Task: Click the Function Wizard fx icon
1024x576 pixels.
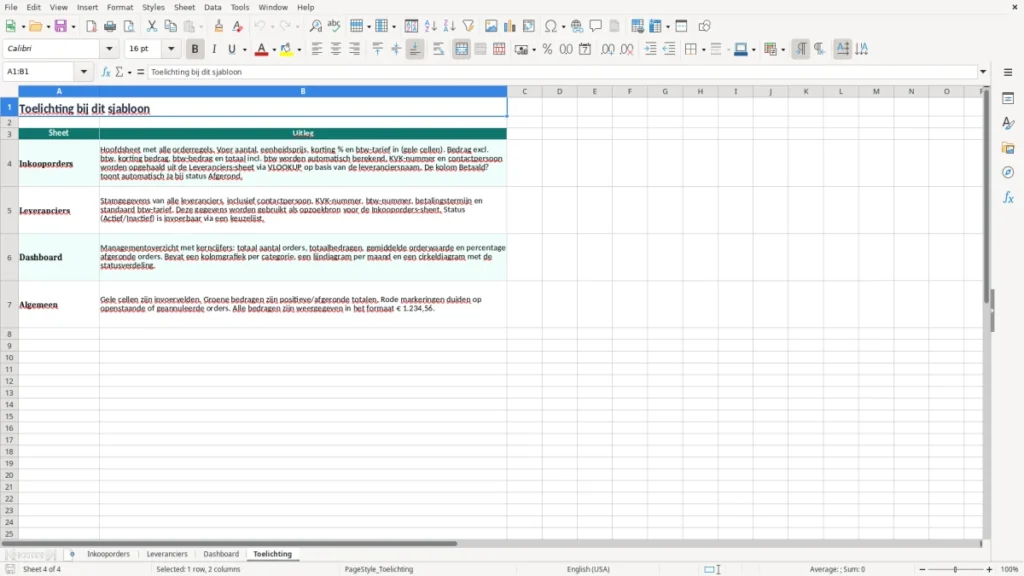Action: point(106,72)
